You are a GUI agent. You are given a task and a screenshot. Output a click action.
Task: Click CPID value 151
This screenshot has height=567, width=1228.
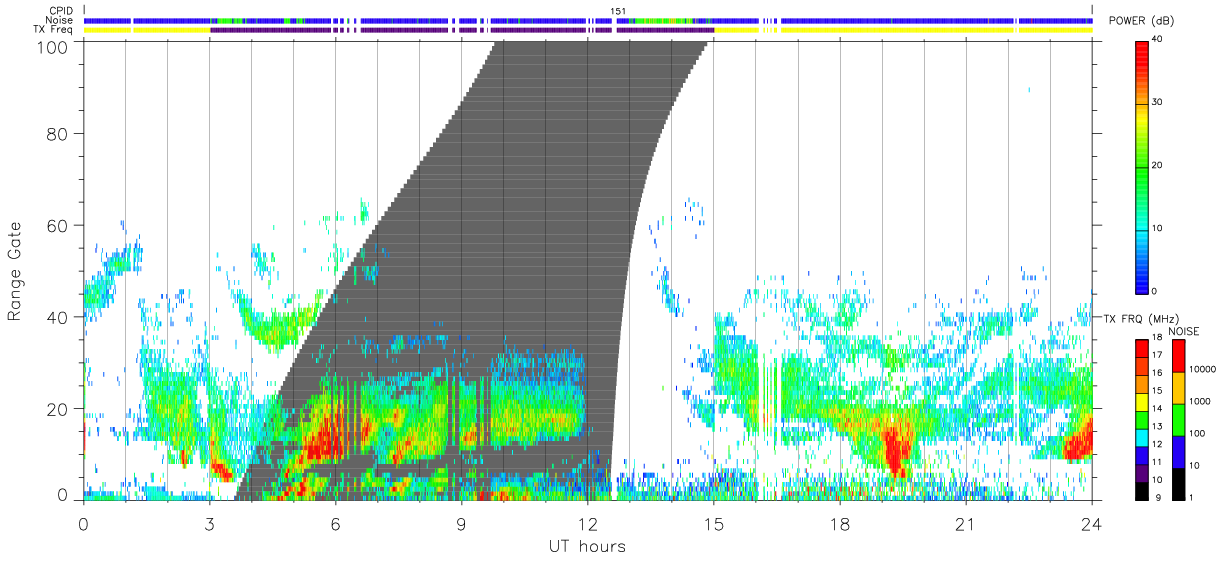[x=619, y=10]
